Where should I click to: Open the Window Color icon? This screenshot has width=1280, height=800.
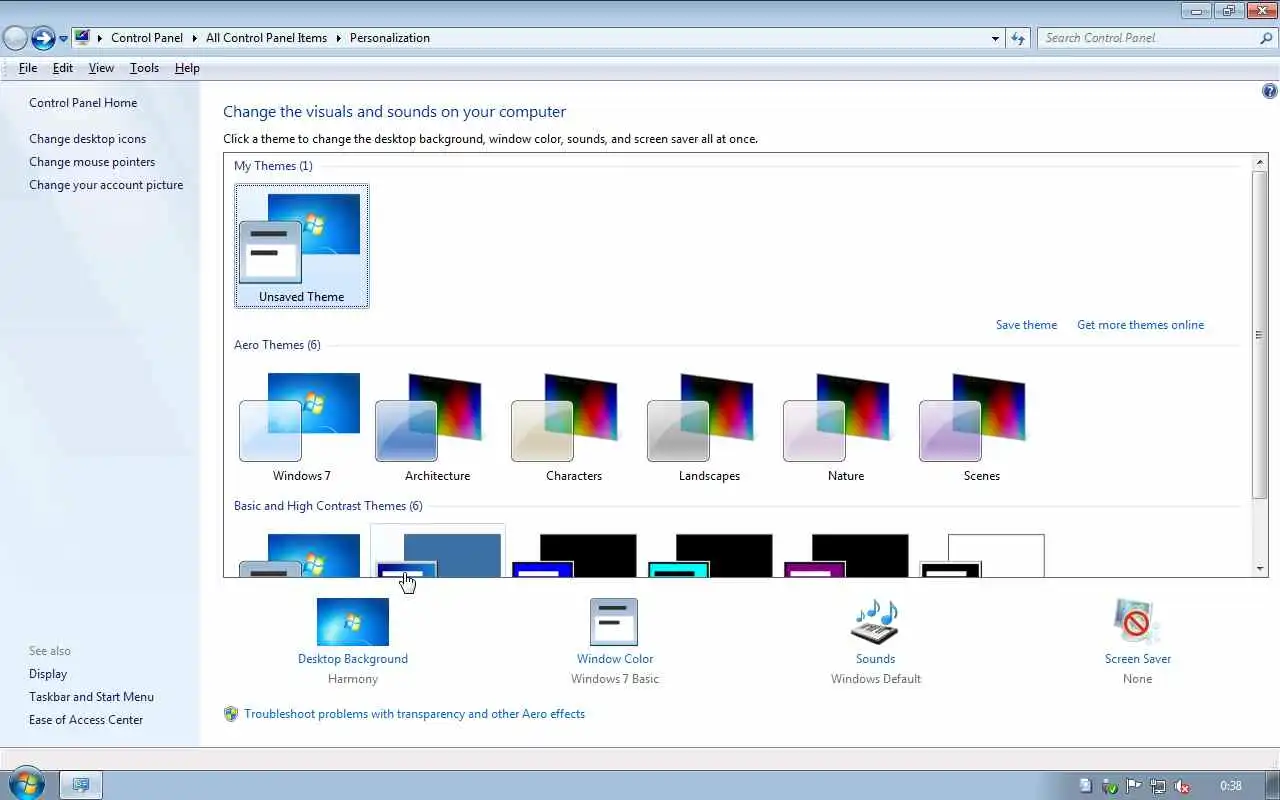(x=614, y=622)
